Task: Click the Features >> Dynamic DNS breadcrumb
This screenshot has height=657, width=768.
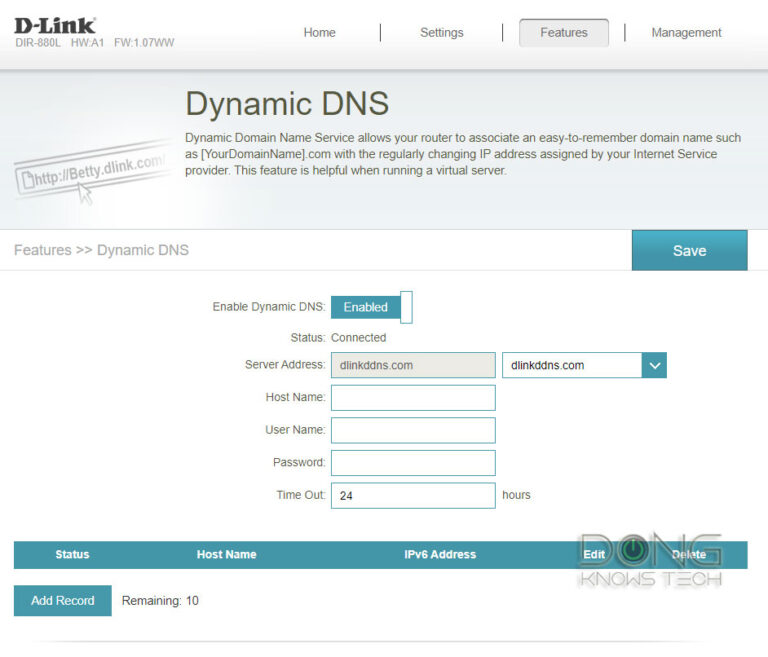Action: [101, 250]
